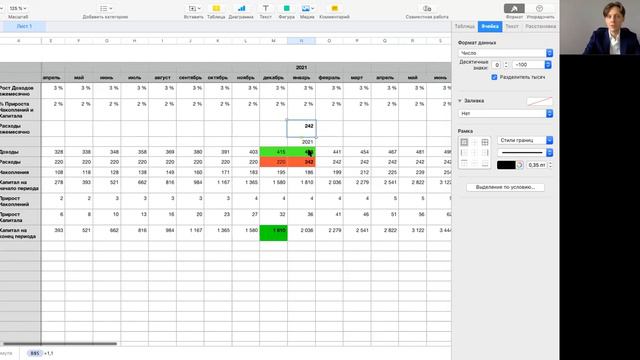Apply the bottom border preset
Screen dimensions: 640x360
pyautogui.click(x=485, y=163)
